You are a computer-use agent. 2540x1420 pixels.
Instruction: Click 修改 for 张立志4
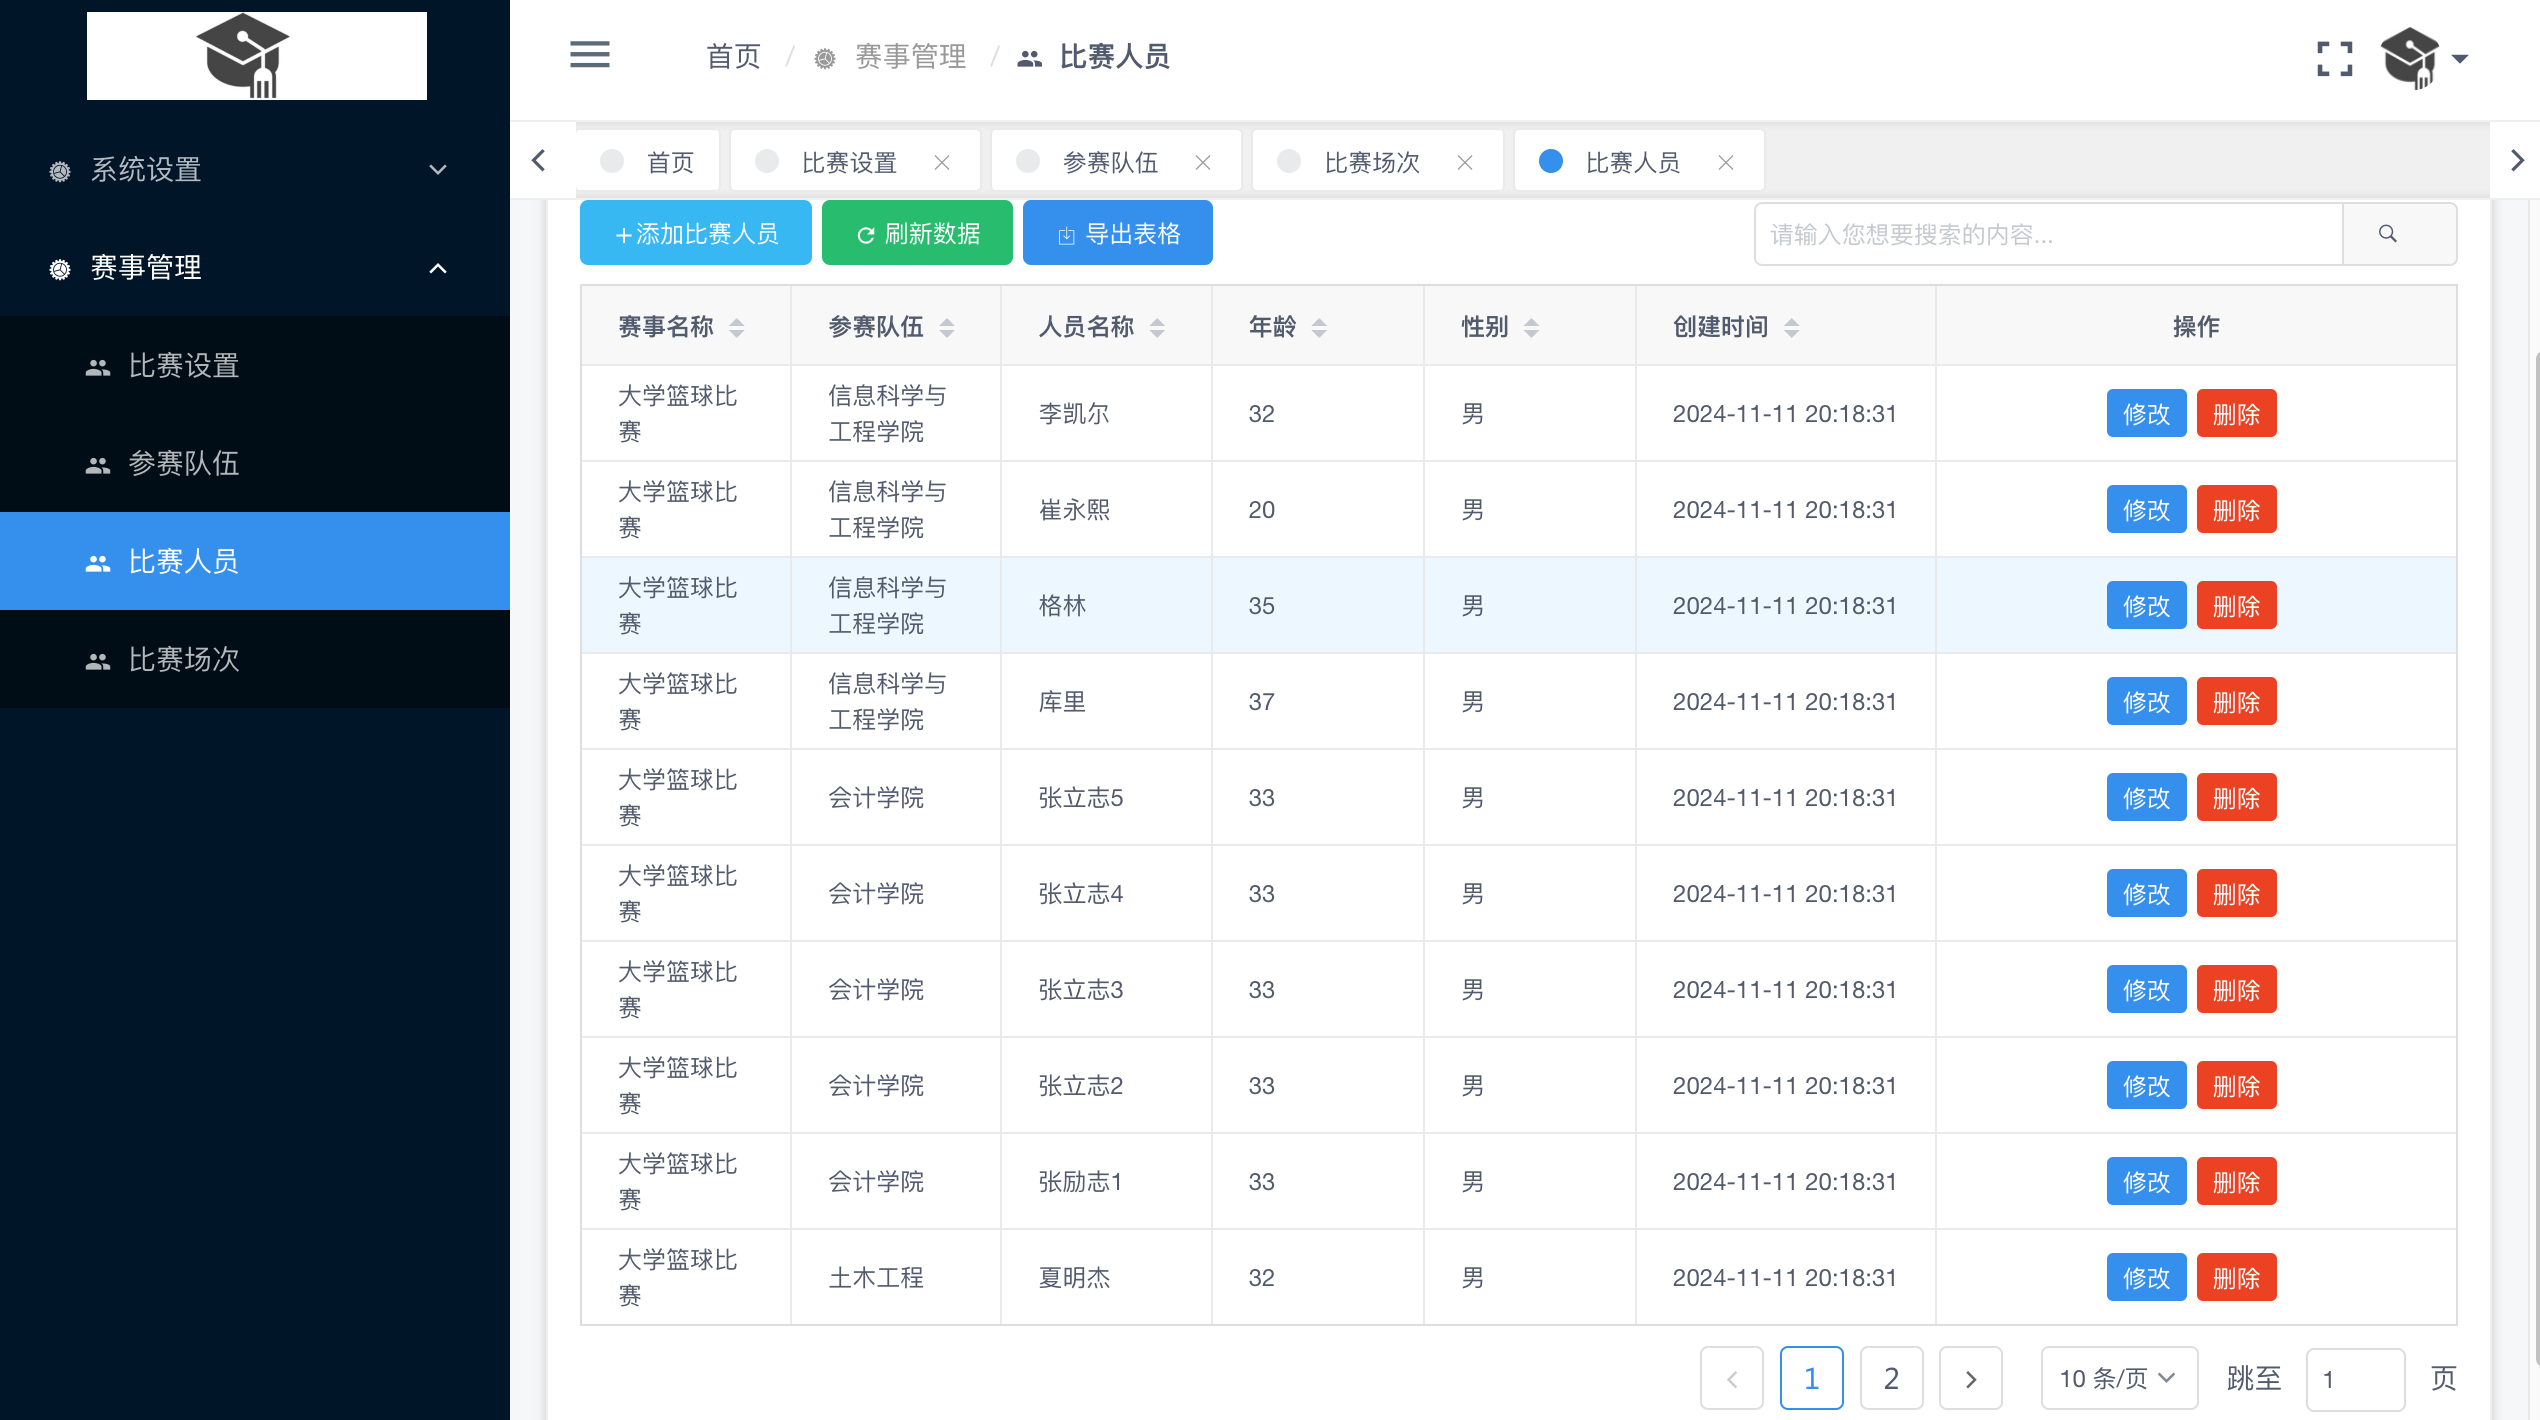point(2146,894)
